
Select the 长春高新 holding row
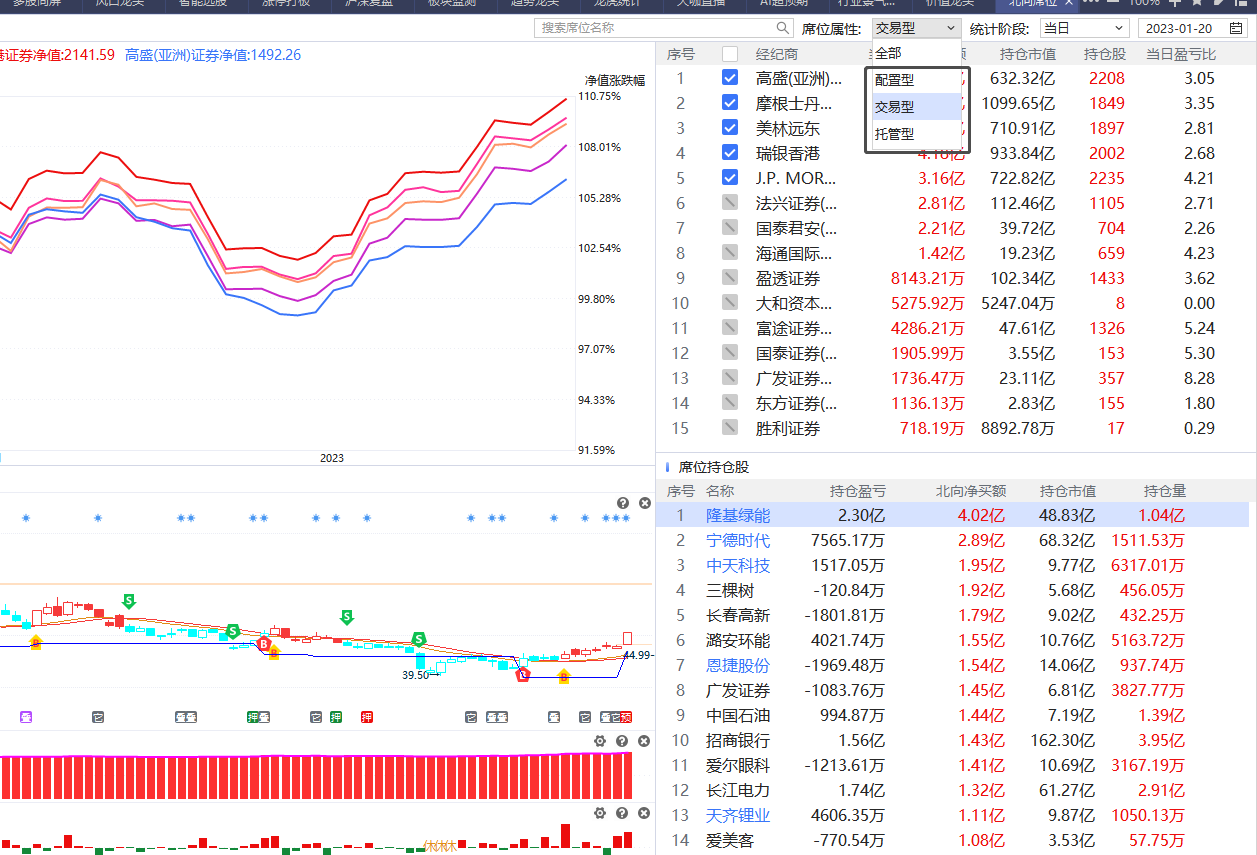(x=952, y=615)
